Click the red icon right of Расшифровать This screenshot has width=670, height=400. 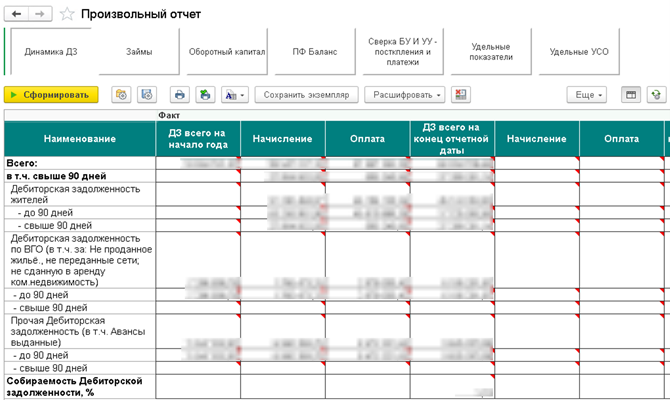coord(461,95)
